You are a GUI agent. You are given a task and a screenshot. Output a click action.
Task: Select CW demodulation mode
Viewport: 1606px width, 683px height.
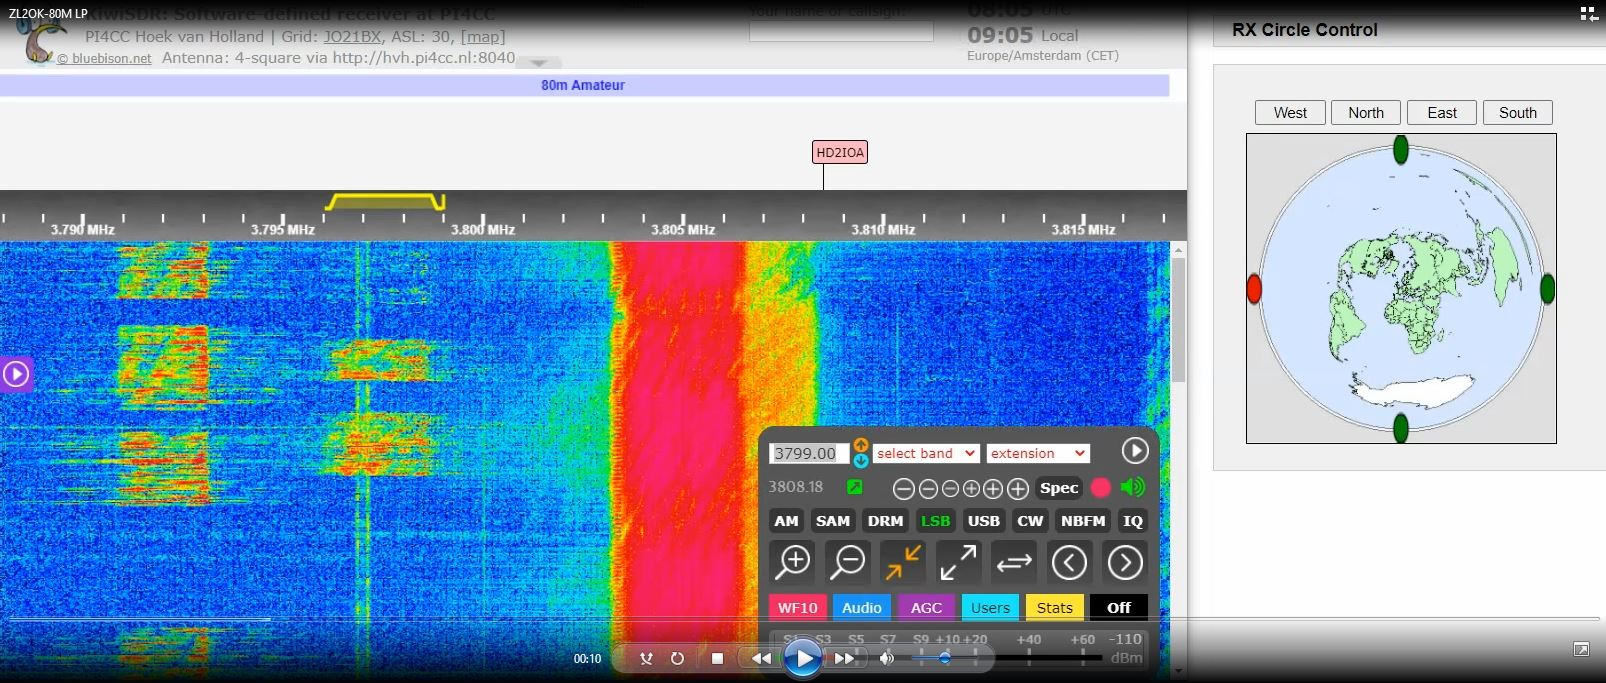pyautogui.click(x=1030, y=521)
